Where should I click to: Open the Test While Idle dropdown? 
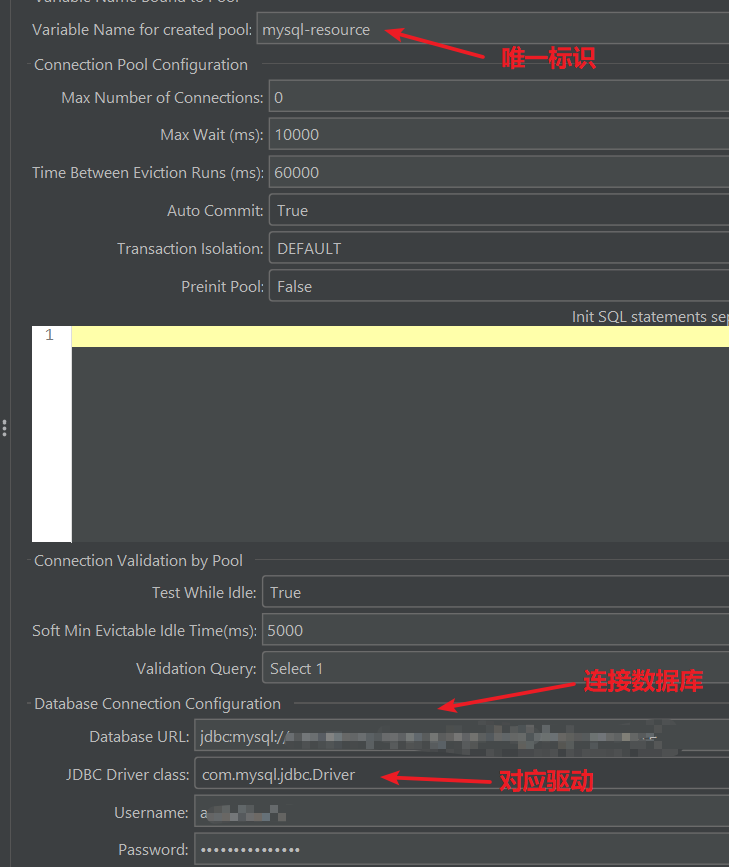(495, 592)
